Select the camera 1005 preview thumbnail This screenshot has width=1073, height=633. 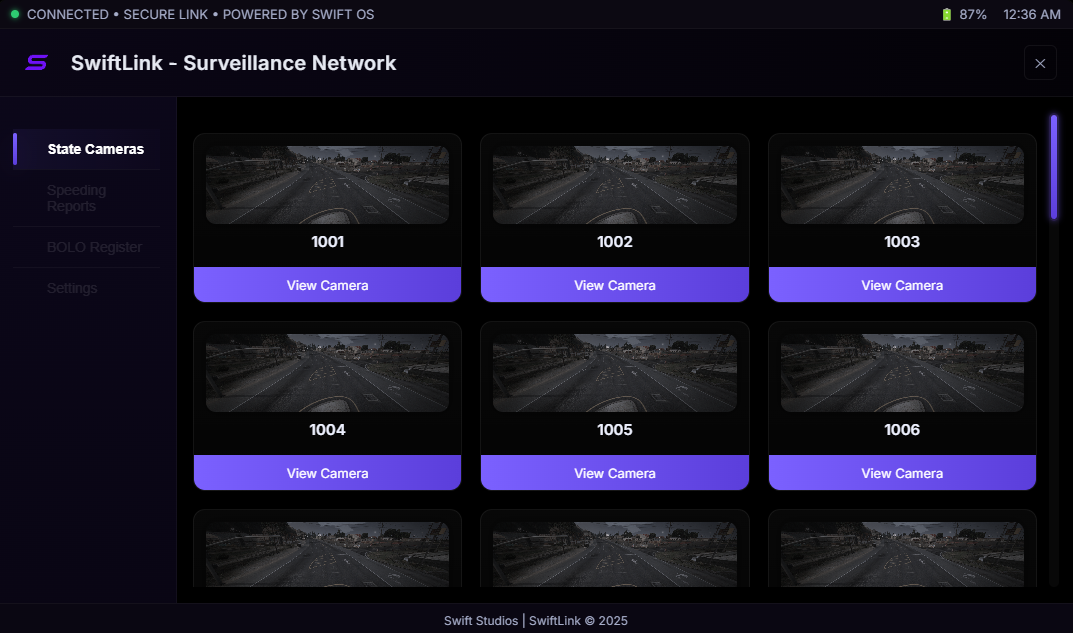[615, 373]
